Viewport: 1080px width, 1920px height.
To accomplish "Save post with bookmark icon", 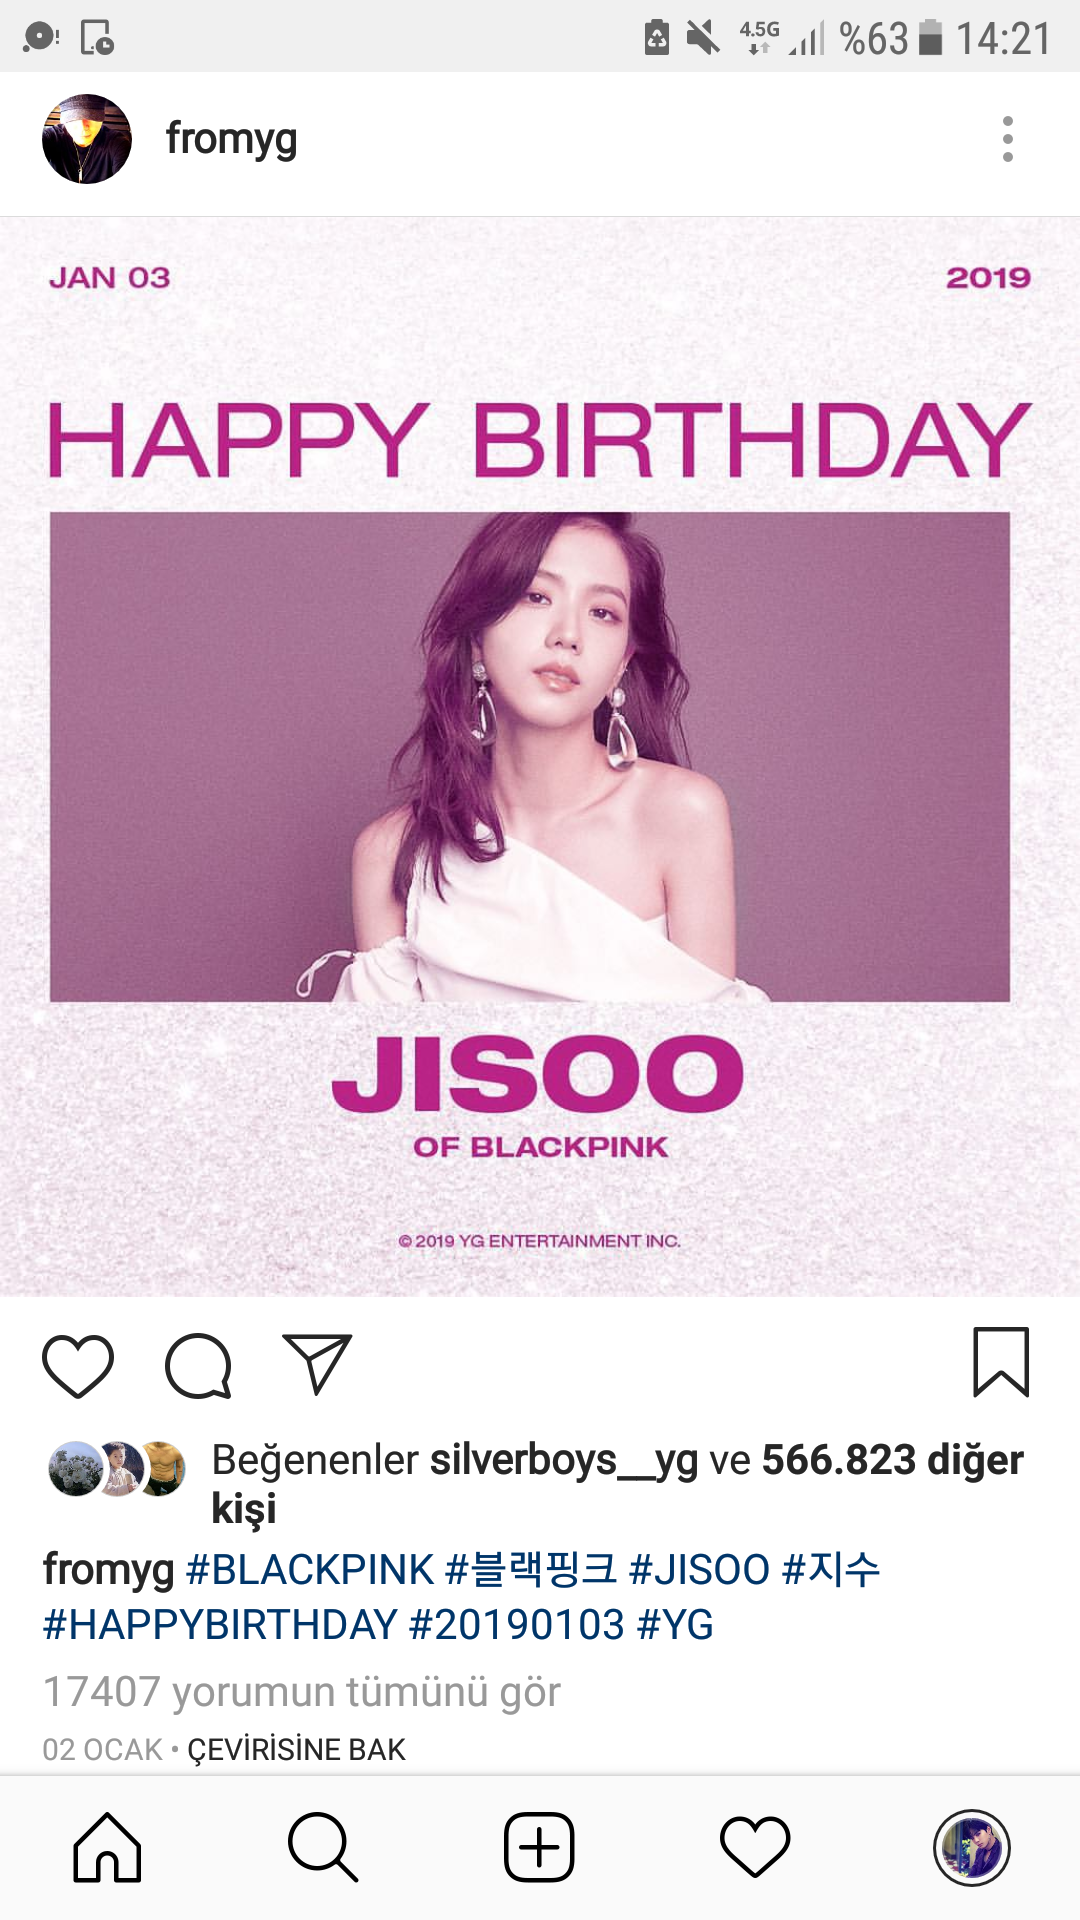I will click(1001, 1362).
